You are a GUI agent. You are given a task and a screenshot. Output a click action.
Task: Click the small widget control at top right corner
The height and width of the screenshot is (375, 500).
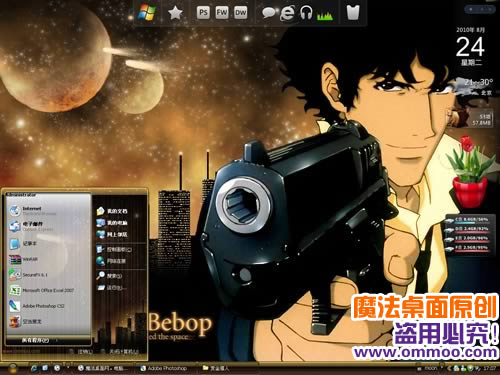pyautogui.click(x=481, y=10)
